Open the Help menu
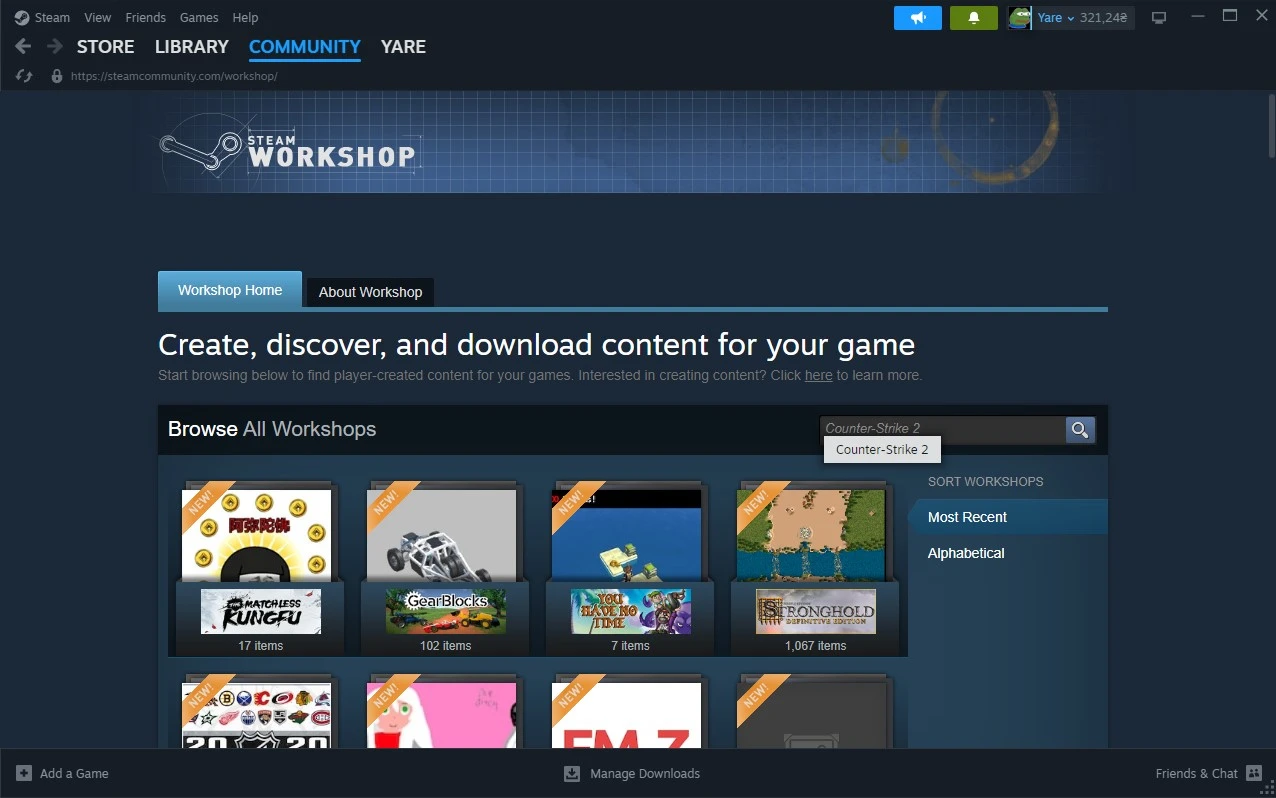The width and height of the screenshot is (1276, 798). 245,18
